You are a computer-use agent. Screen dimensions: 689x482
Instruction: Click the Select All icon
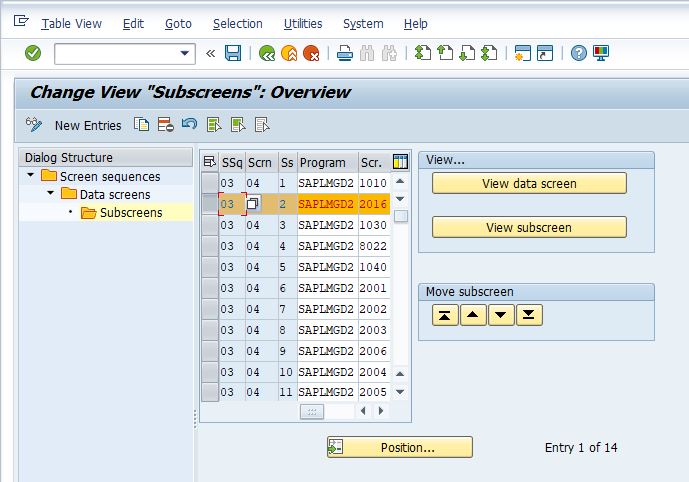(214, 125)
